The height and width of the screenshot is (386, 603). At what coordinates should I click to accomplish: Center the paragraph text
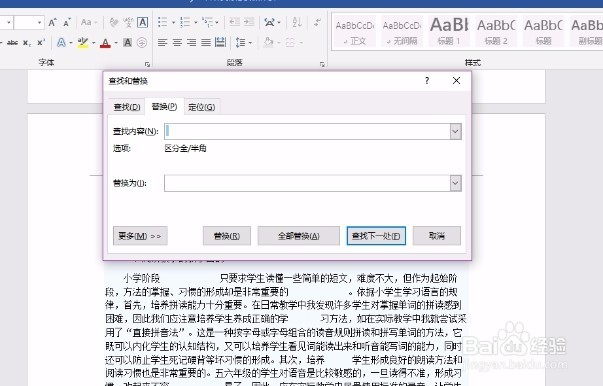(x=177, y=42)
